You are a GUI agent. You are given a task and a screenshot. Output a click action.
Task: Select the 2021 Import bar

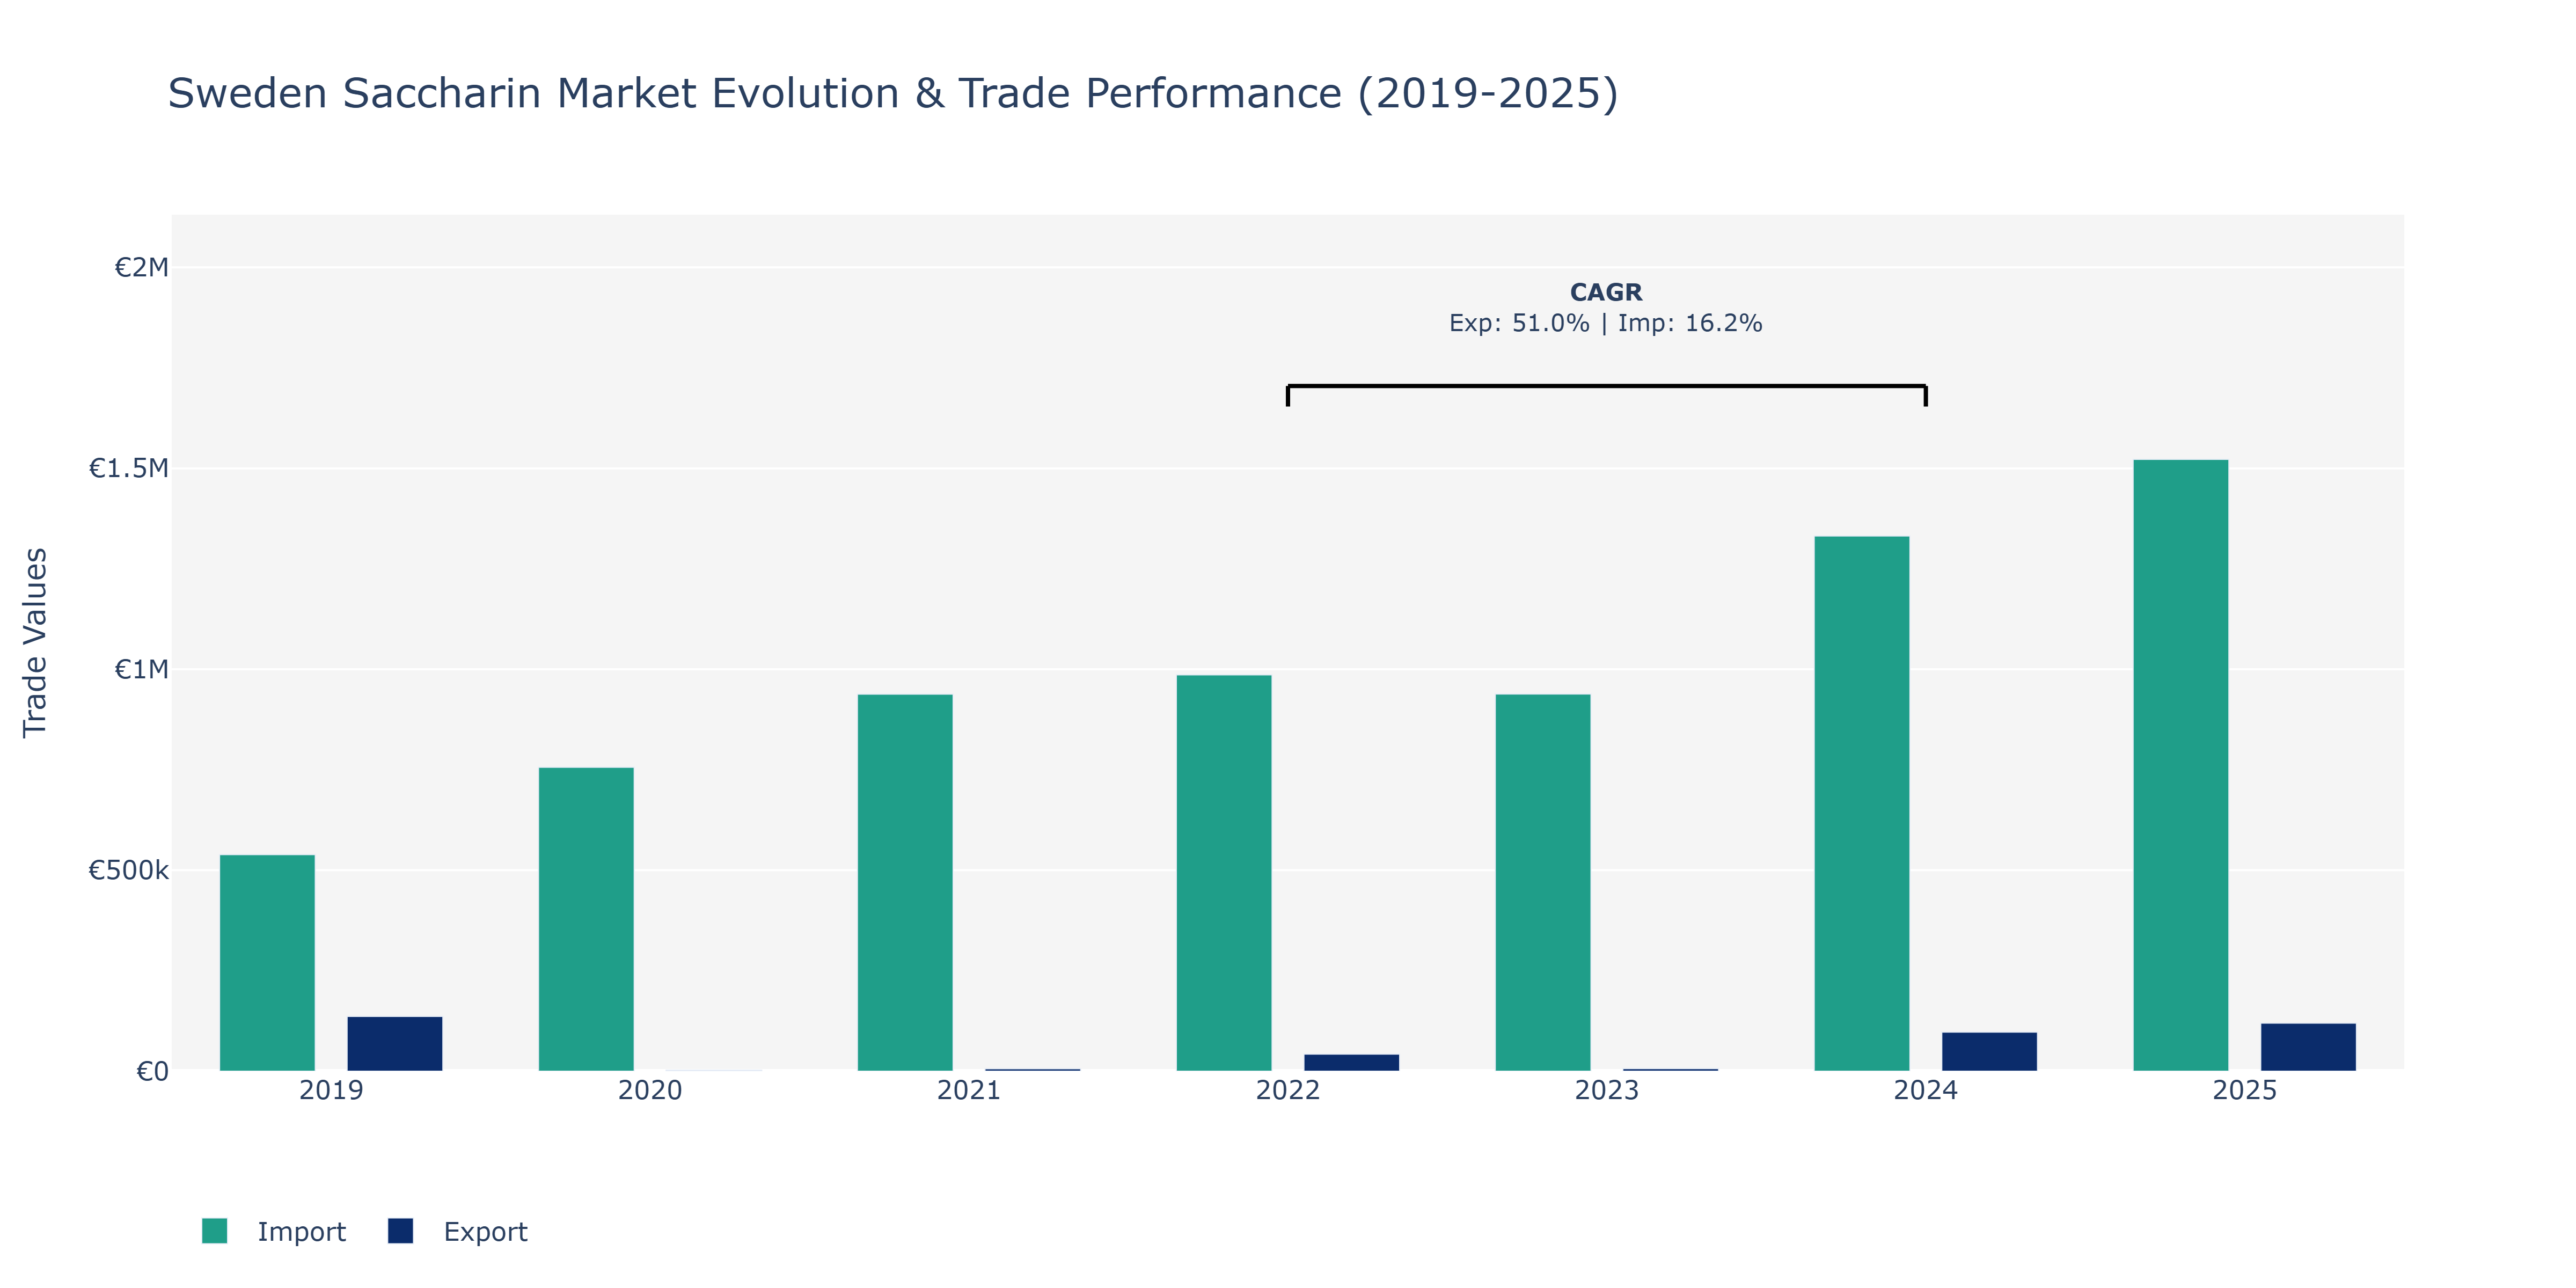point(905,883)
